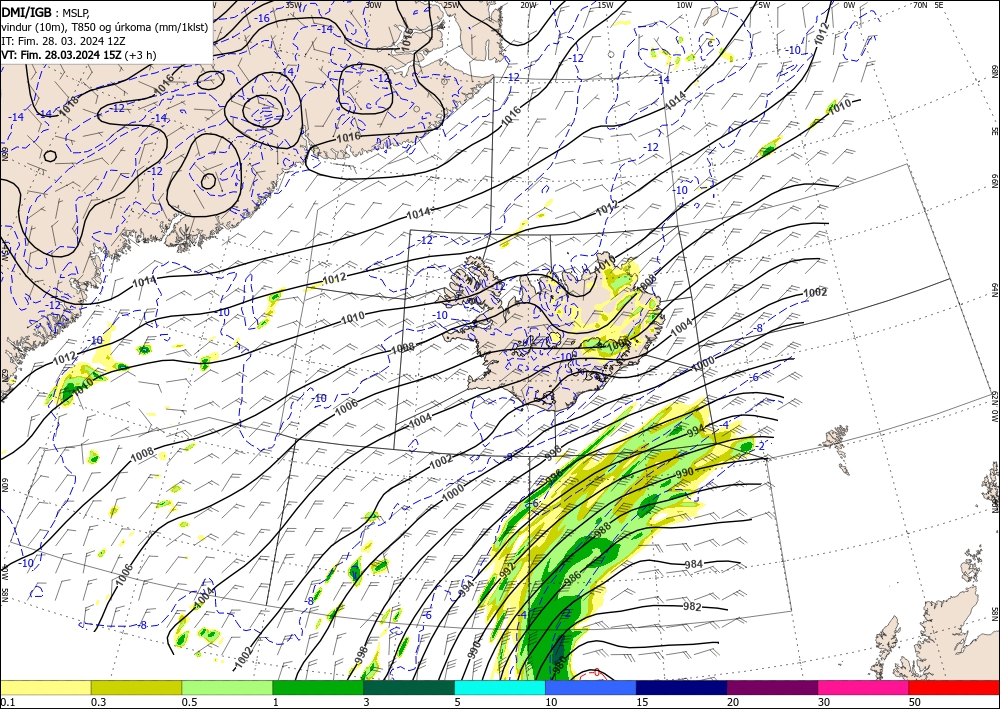Click the '982' isobar label
The image size is (1000, 709).
(x=692, y=607)
